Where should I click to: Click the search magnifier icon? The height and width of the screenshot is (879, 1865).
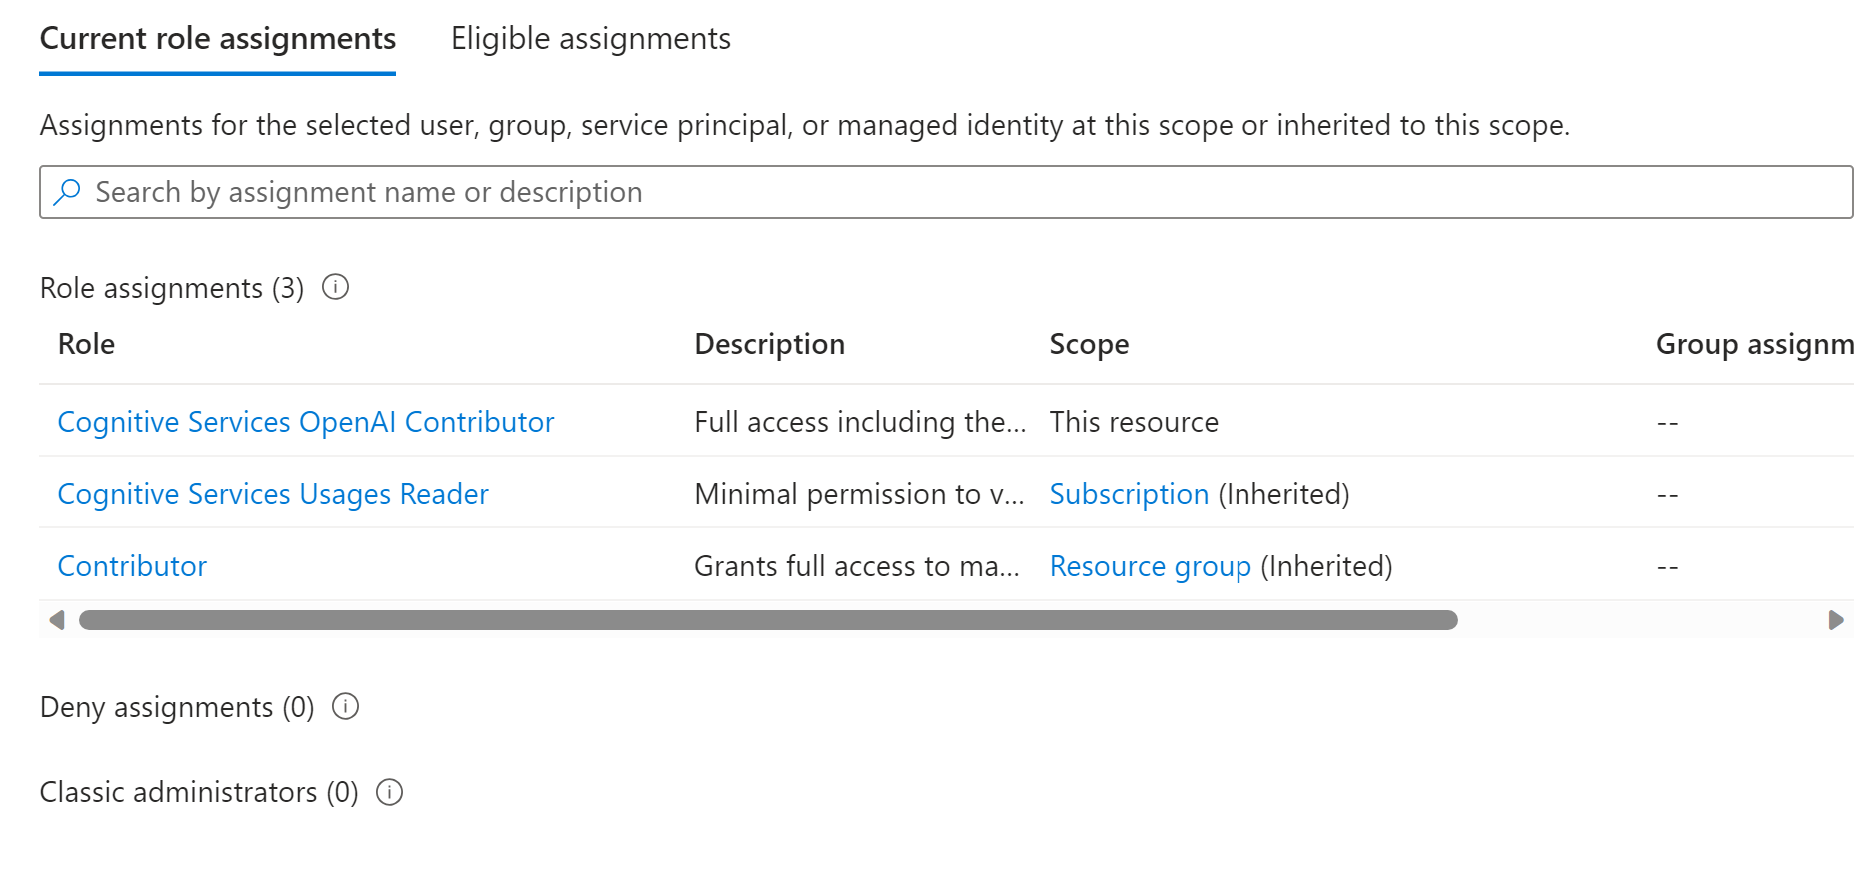tap(66, 191)
